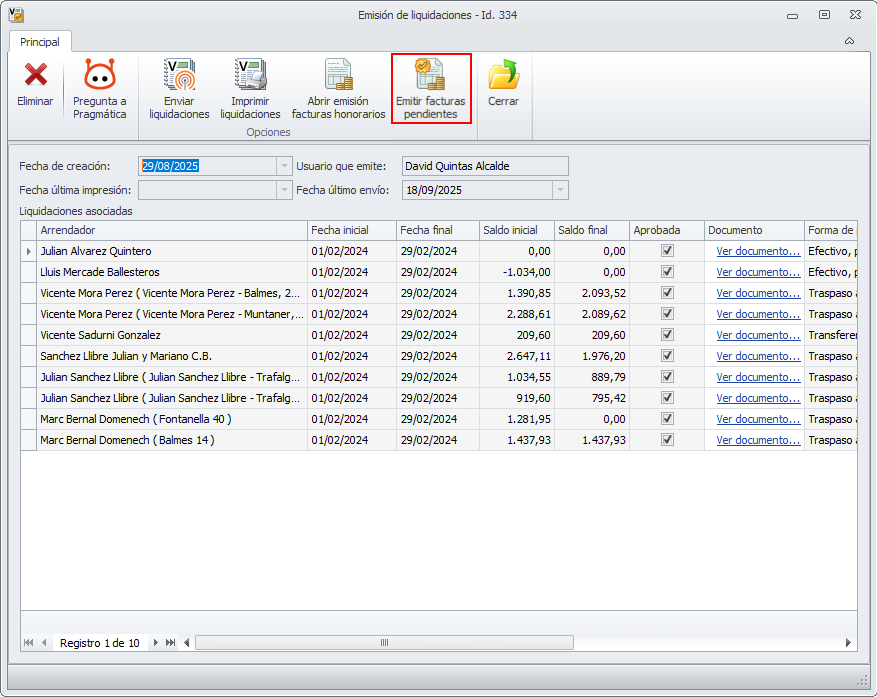Expand Fecha último envío date dropdown

click(560, 190)
